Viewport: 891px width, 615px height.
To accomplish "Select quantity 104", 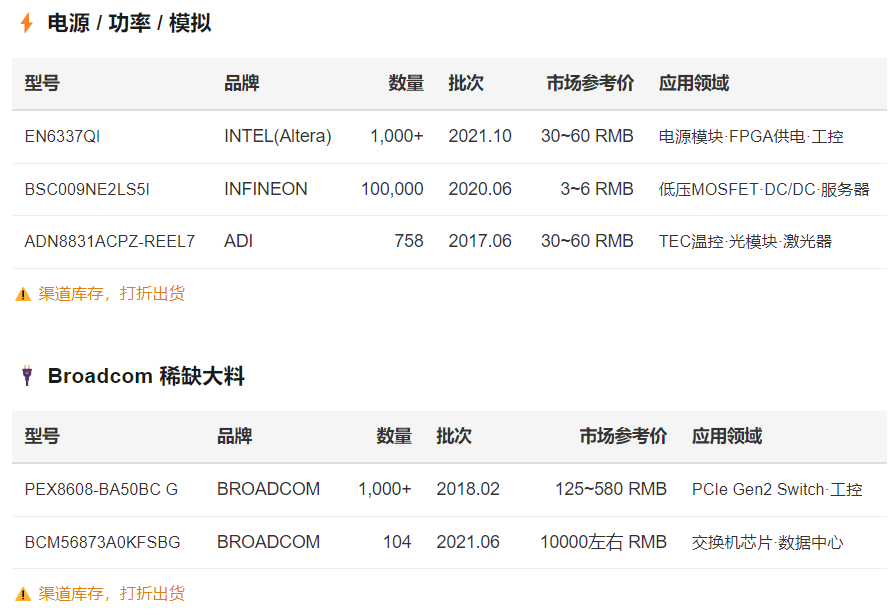I will point(397,542).
